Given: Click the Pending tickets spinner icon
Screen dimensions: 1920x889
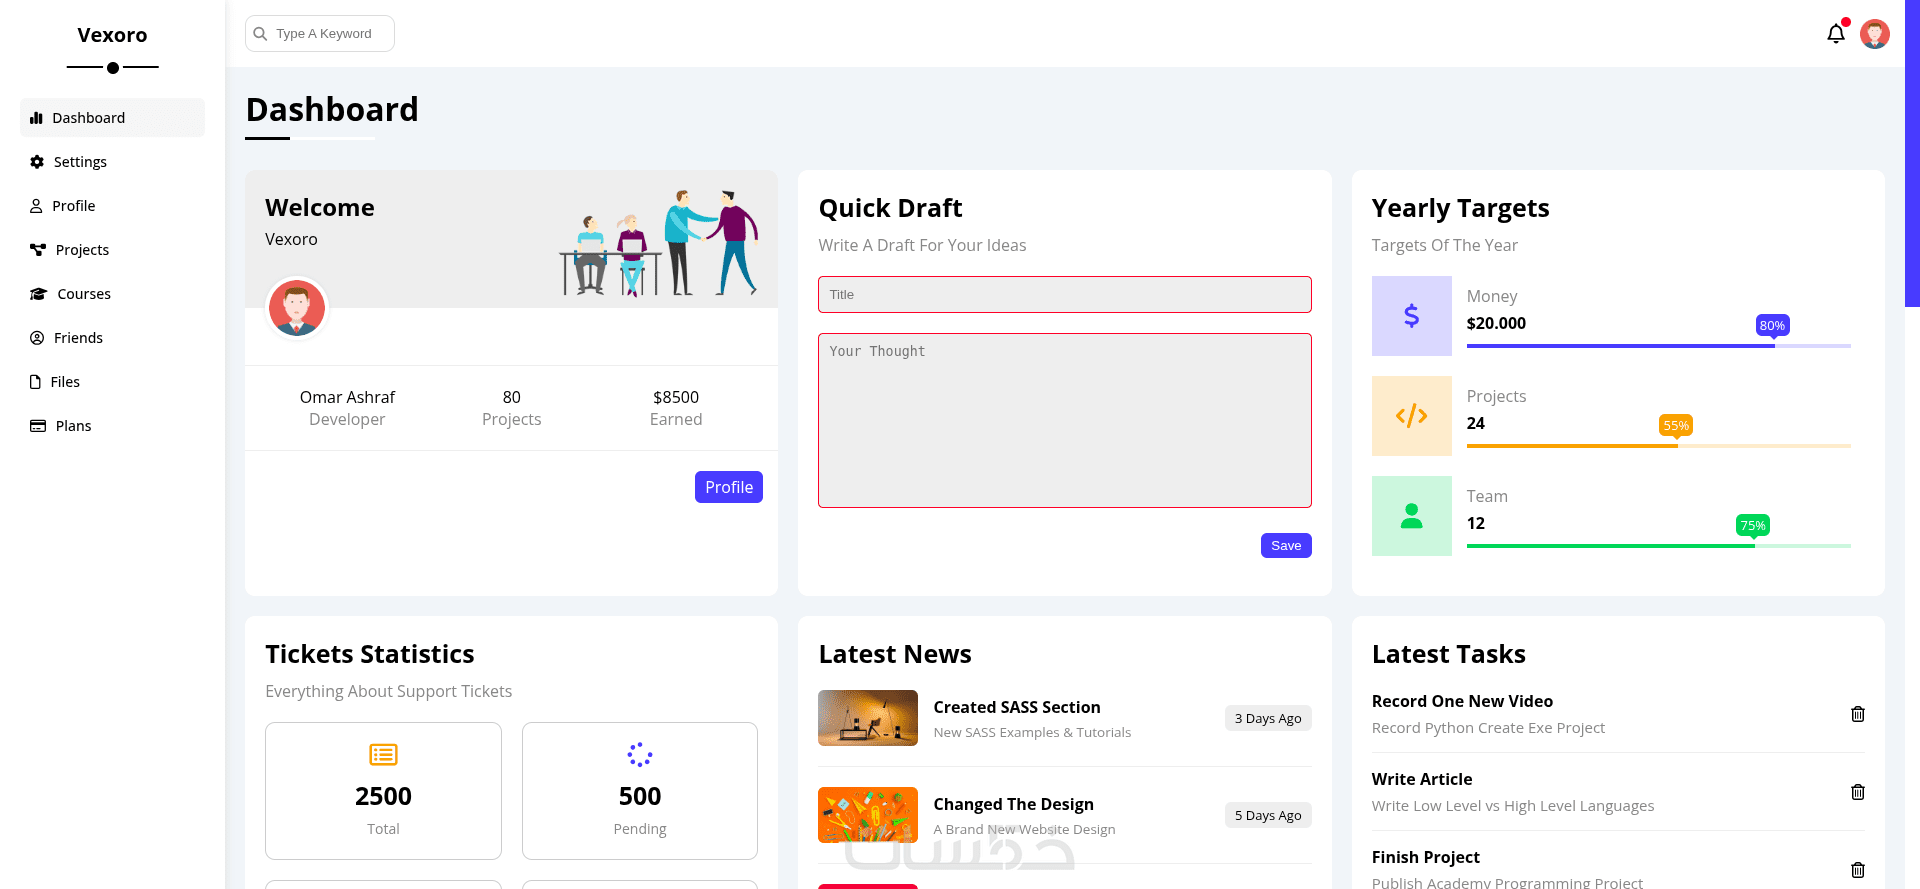Looking at the screenshot, I should coord(640,755).
